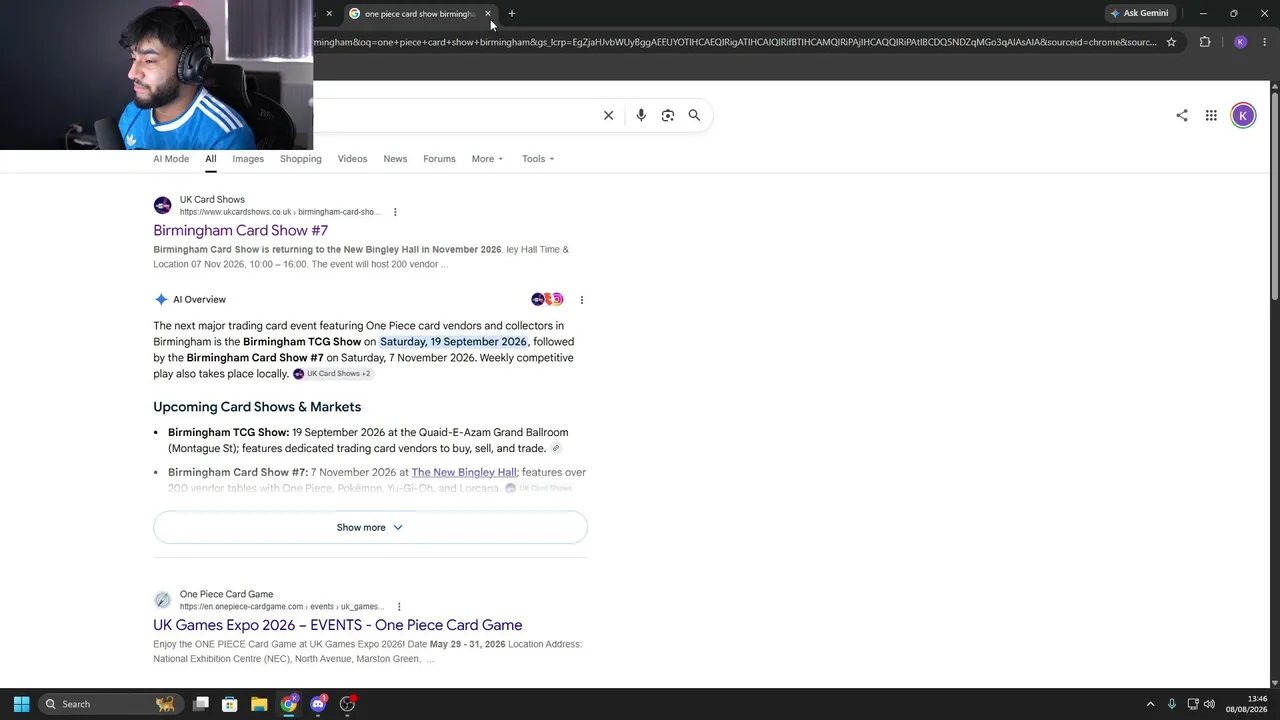
Task: Click the microphone tray icon
Action: tap(1171, 704)
